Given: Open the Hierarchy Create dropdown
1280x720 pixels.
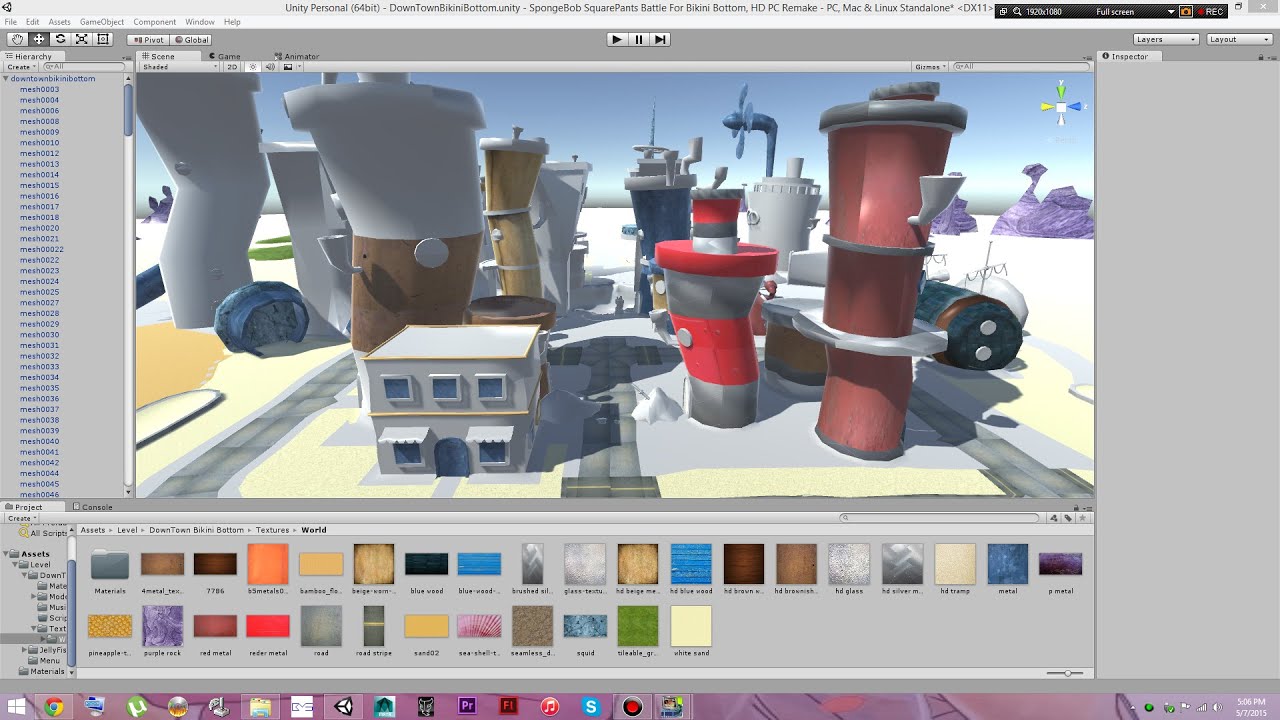Looking at the screenshot, I should pos(21,67).
